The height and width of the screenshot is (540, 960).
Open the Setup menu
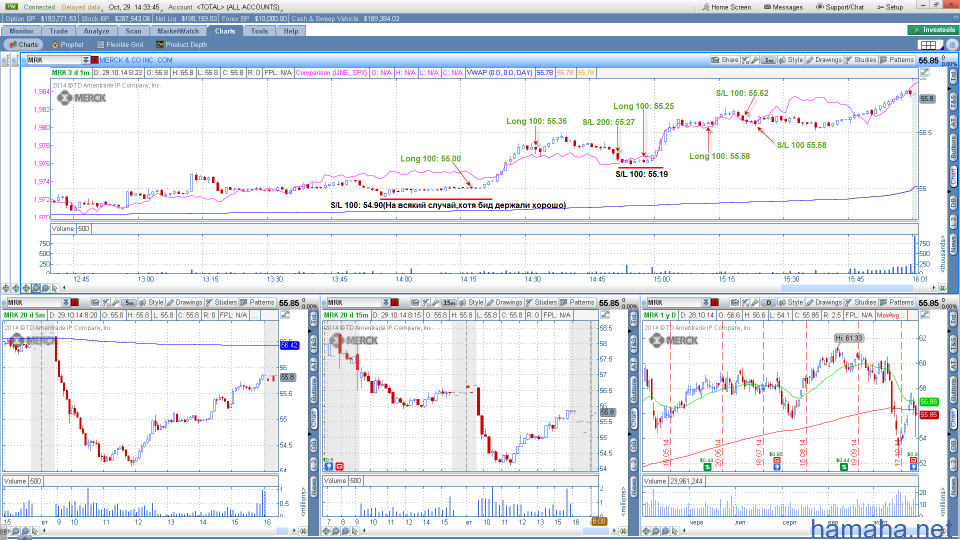[x=890, y=7]
